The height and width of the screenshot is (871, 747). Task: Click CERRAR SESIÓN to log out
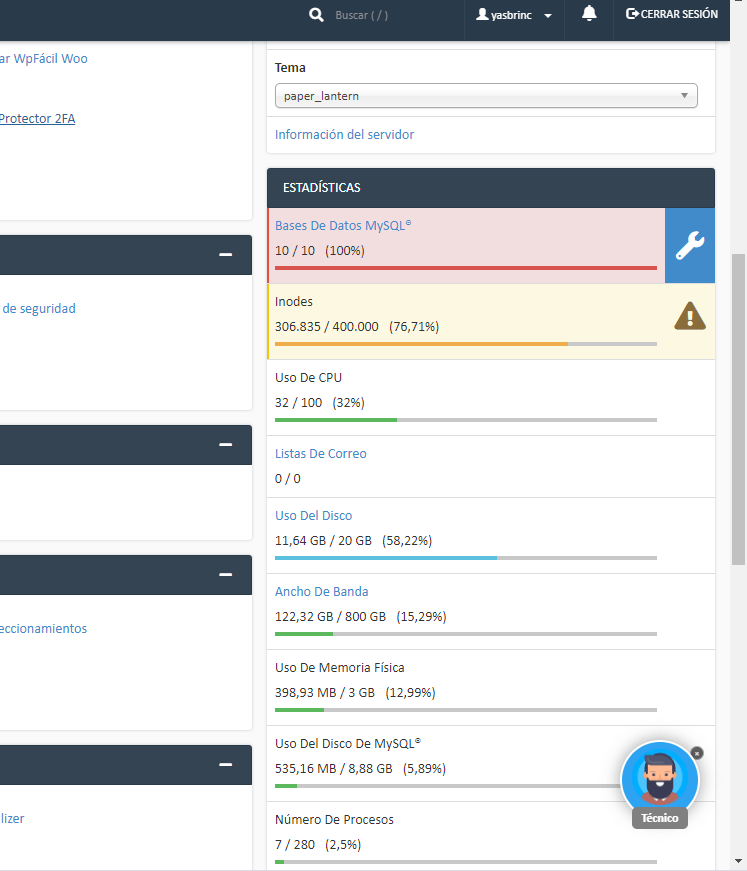click(x=679, y=14)
